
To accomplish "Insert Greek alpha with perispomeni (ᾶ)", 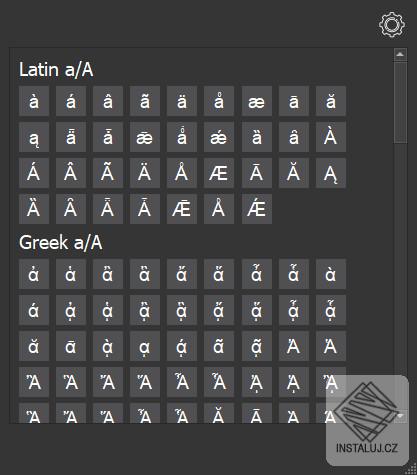I will point(219,346).
